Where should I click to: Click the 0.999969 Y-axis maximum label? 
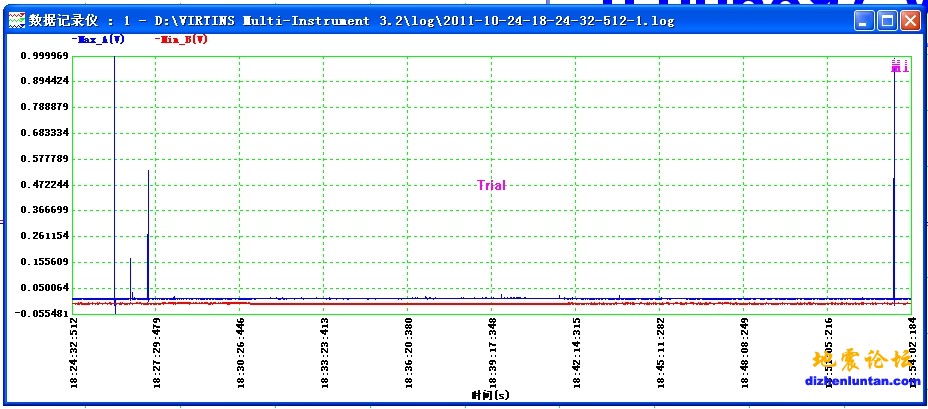click(45, 56)
